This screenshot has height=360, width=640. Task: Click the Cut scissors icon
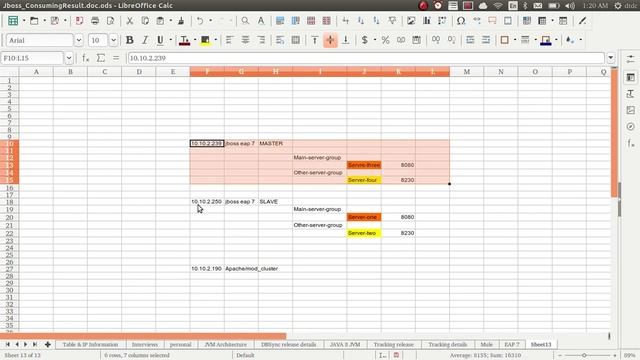pos(129,20)
